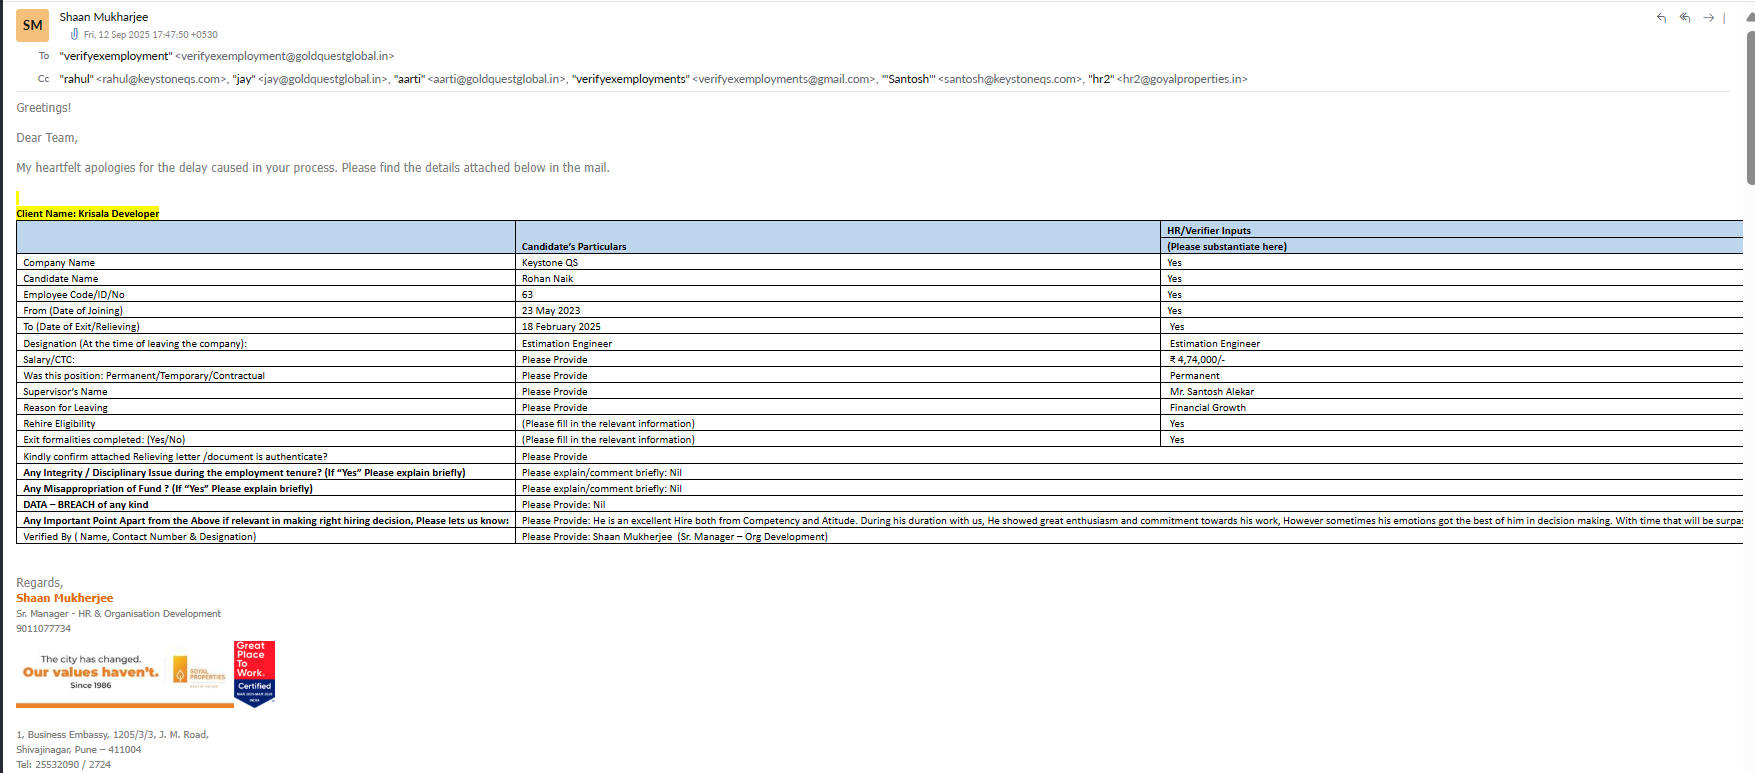Click supervisor name 'Mr. Santosh Alekar'
The width and height of the screenshot is (1755, 773).
click(1212, 391)
